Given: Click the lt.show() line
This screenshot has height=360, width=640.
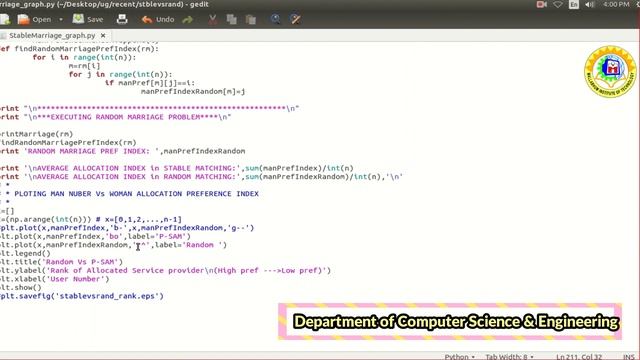Looking at the screenshot, I should (21, 288).
